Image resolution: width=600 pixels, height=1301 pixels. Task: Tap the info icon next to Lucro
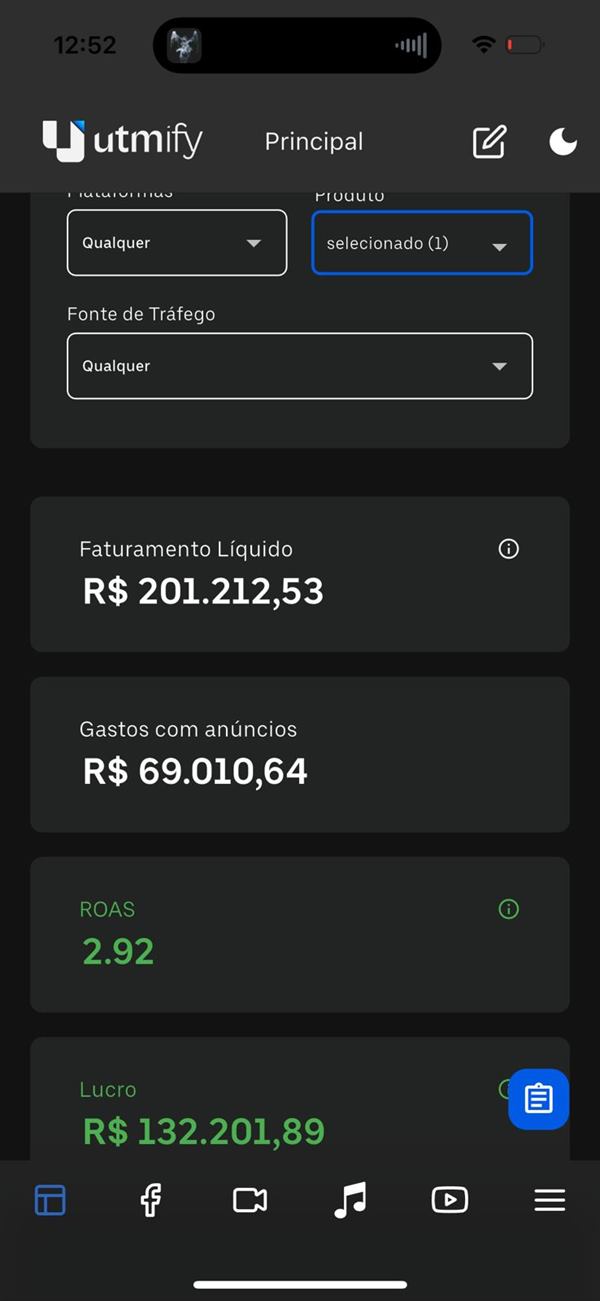point(508,1089)
